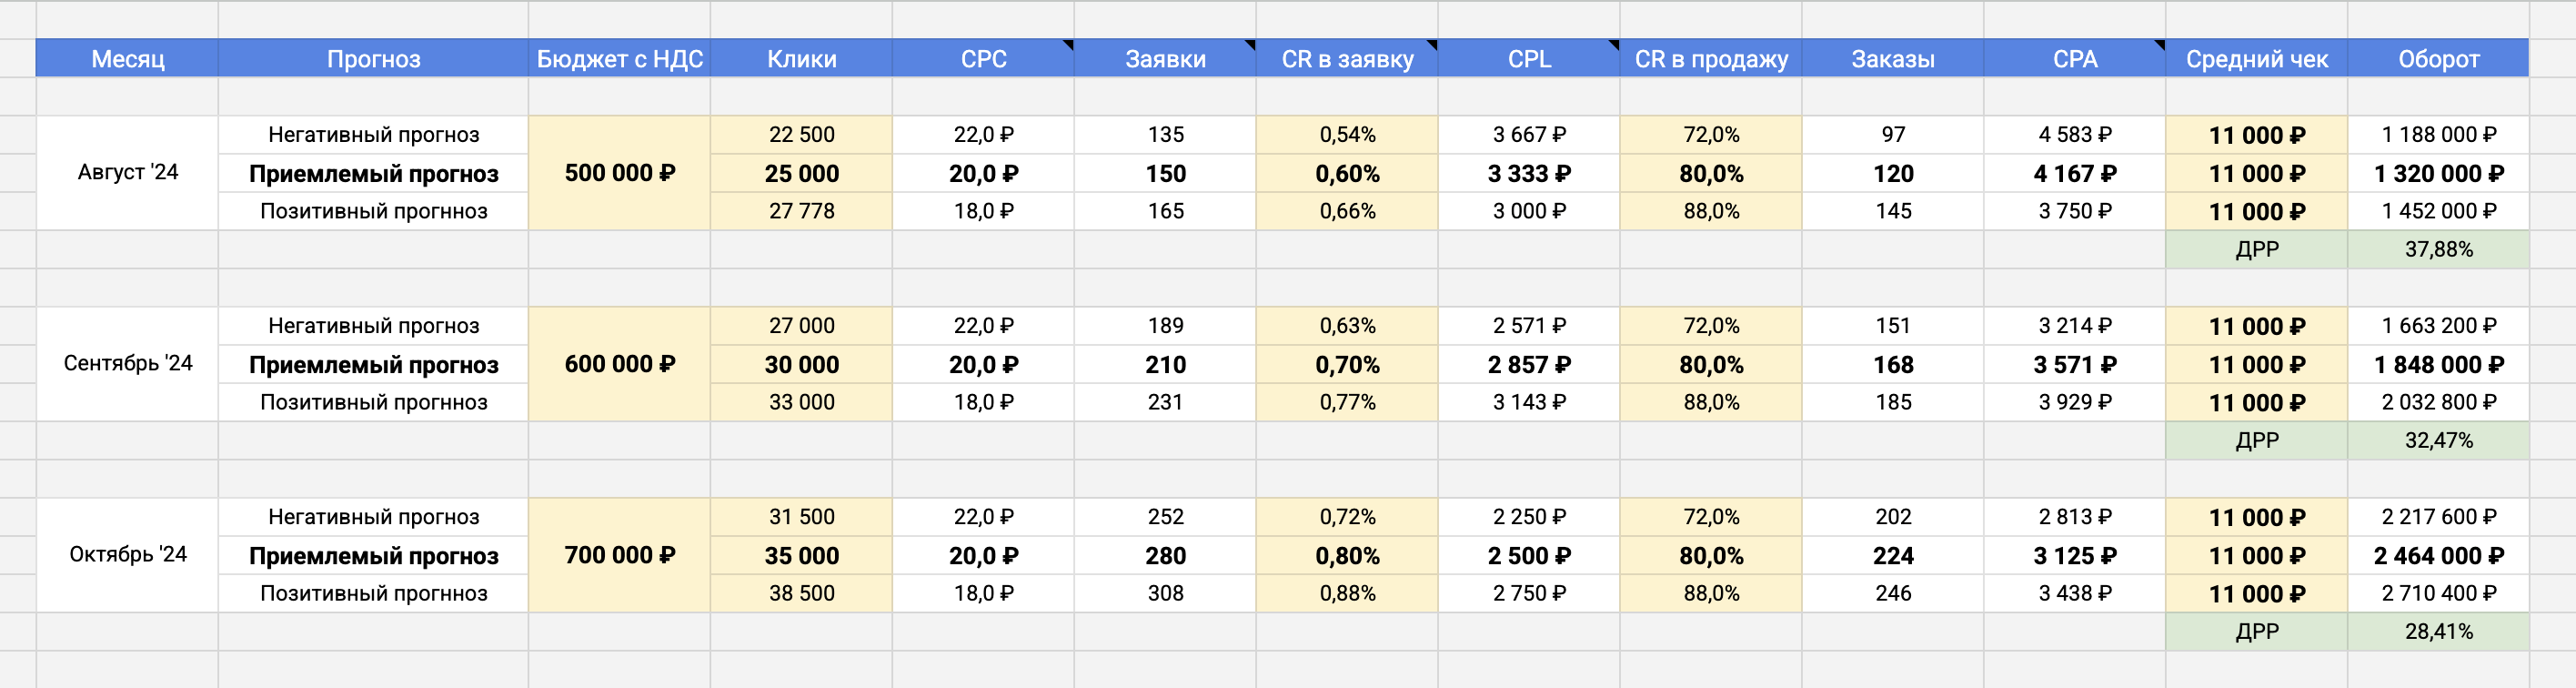Click the turnover cell 2 464 000 ₽
This screenshot has height=688, width=2576.
click(x=2438, y=555)
